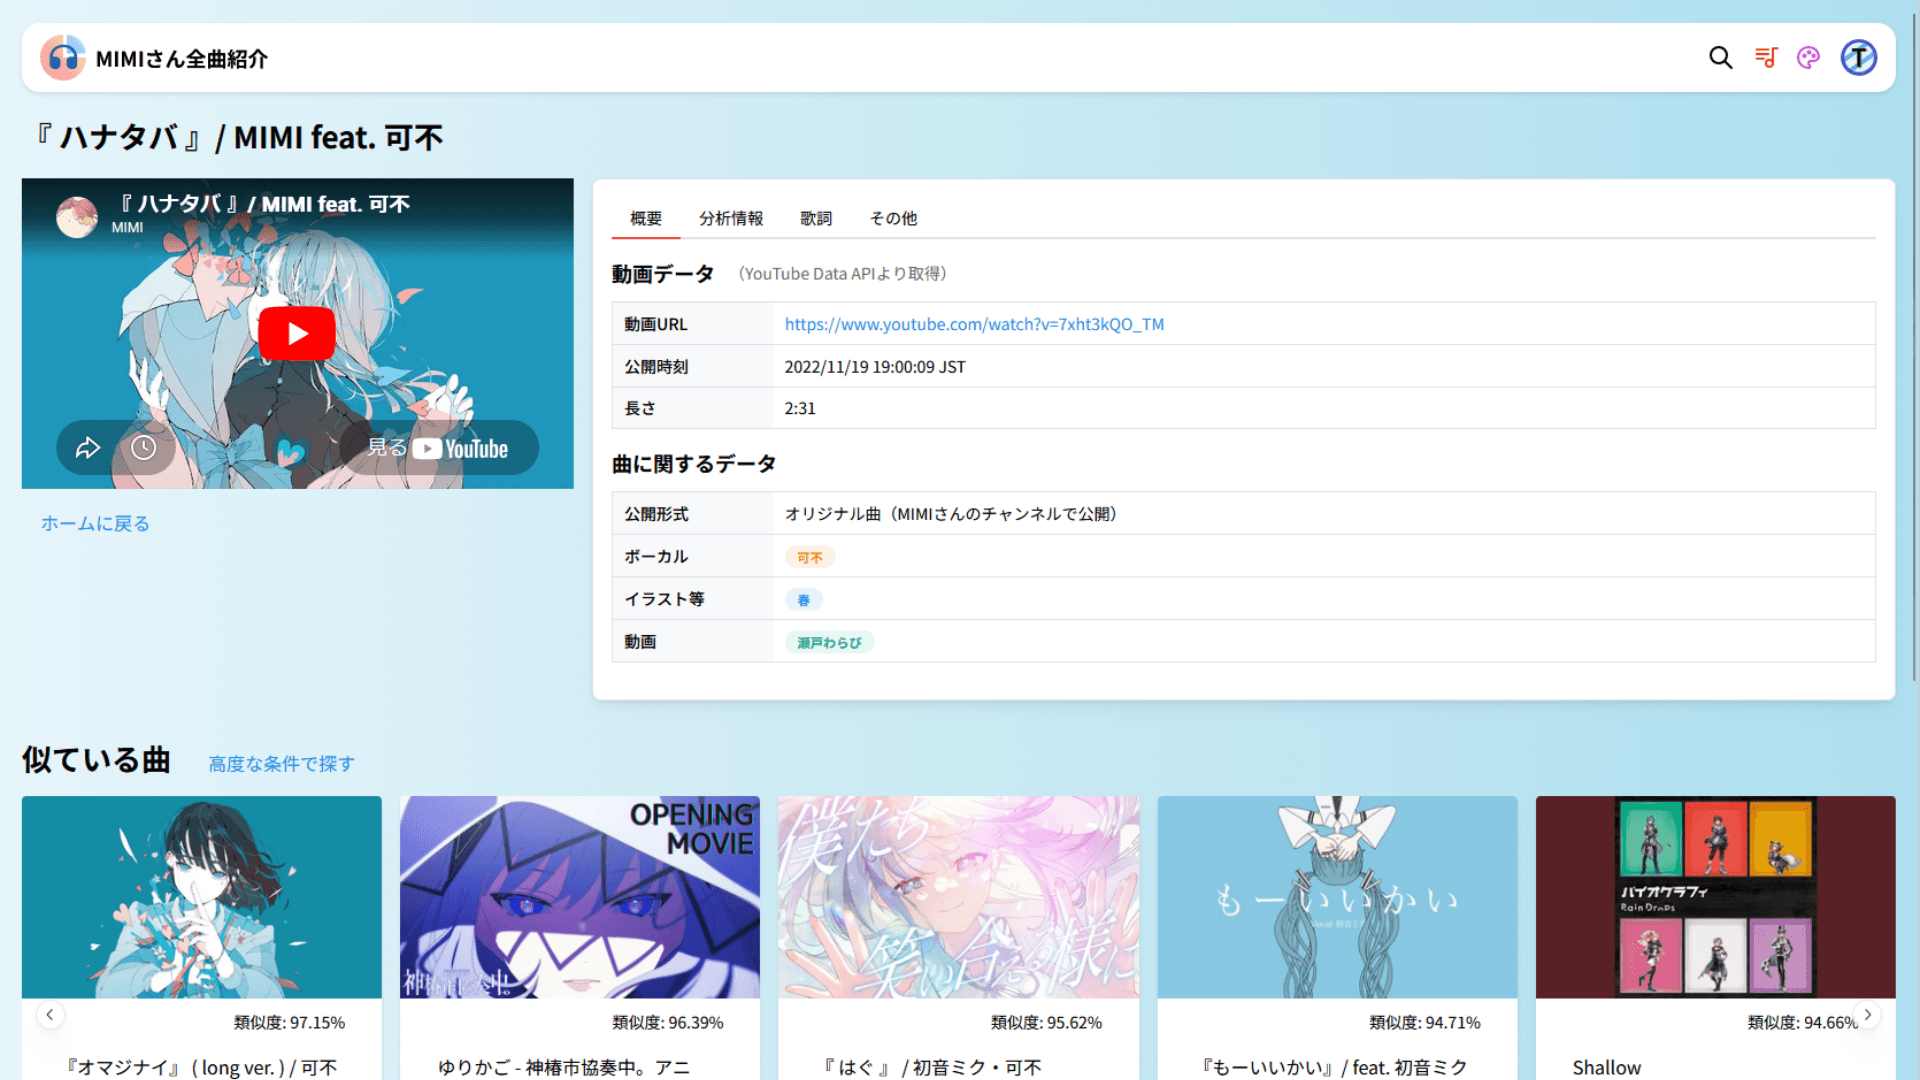Click the headphones site logo
1920x1080 pixels.
(x=62, y=57)
